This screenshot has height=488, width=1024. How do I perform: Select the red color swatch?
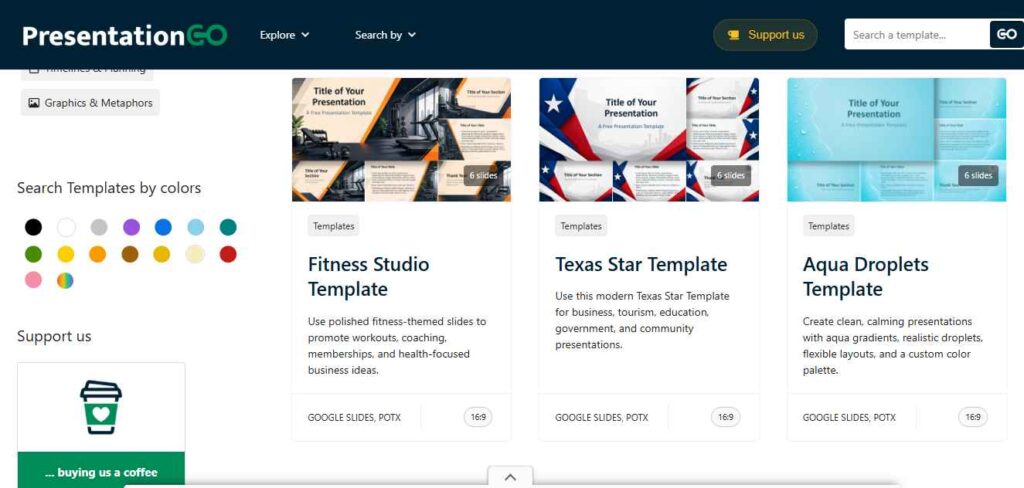click(x=228, y=254)
